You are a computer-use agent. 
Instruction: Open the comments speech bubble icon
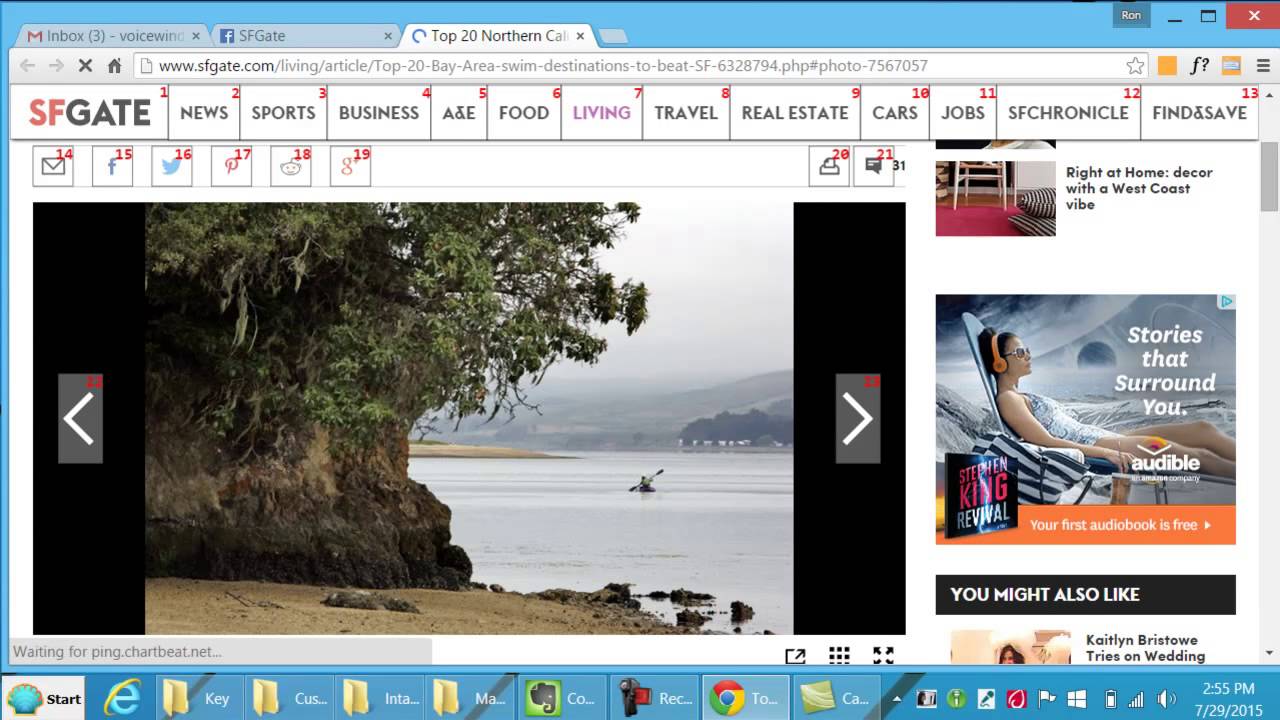(x=874, y=166)
